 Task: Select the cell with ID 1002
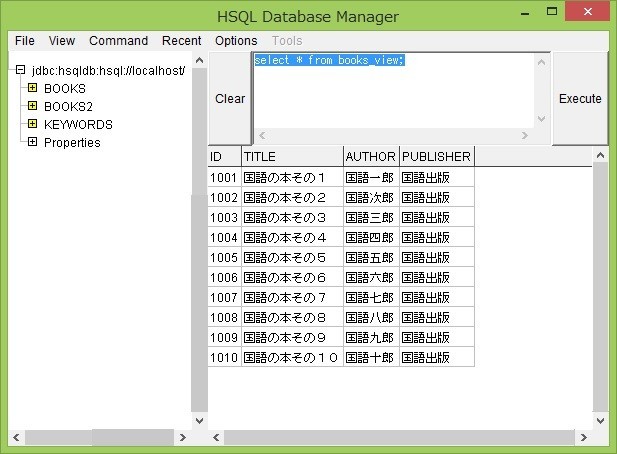tap(224, 197)
